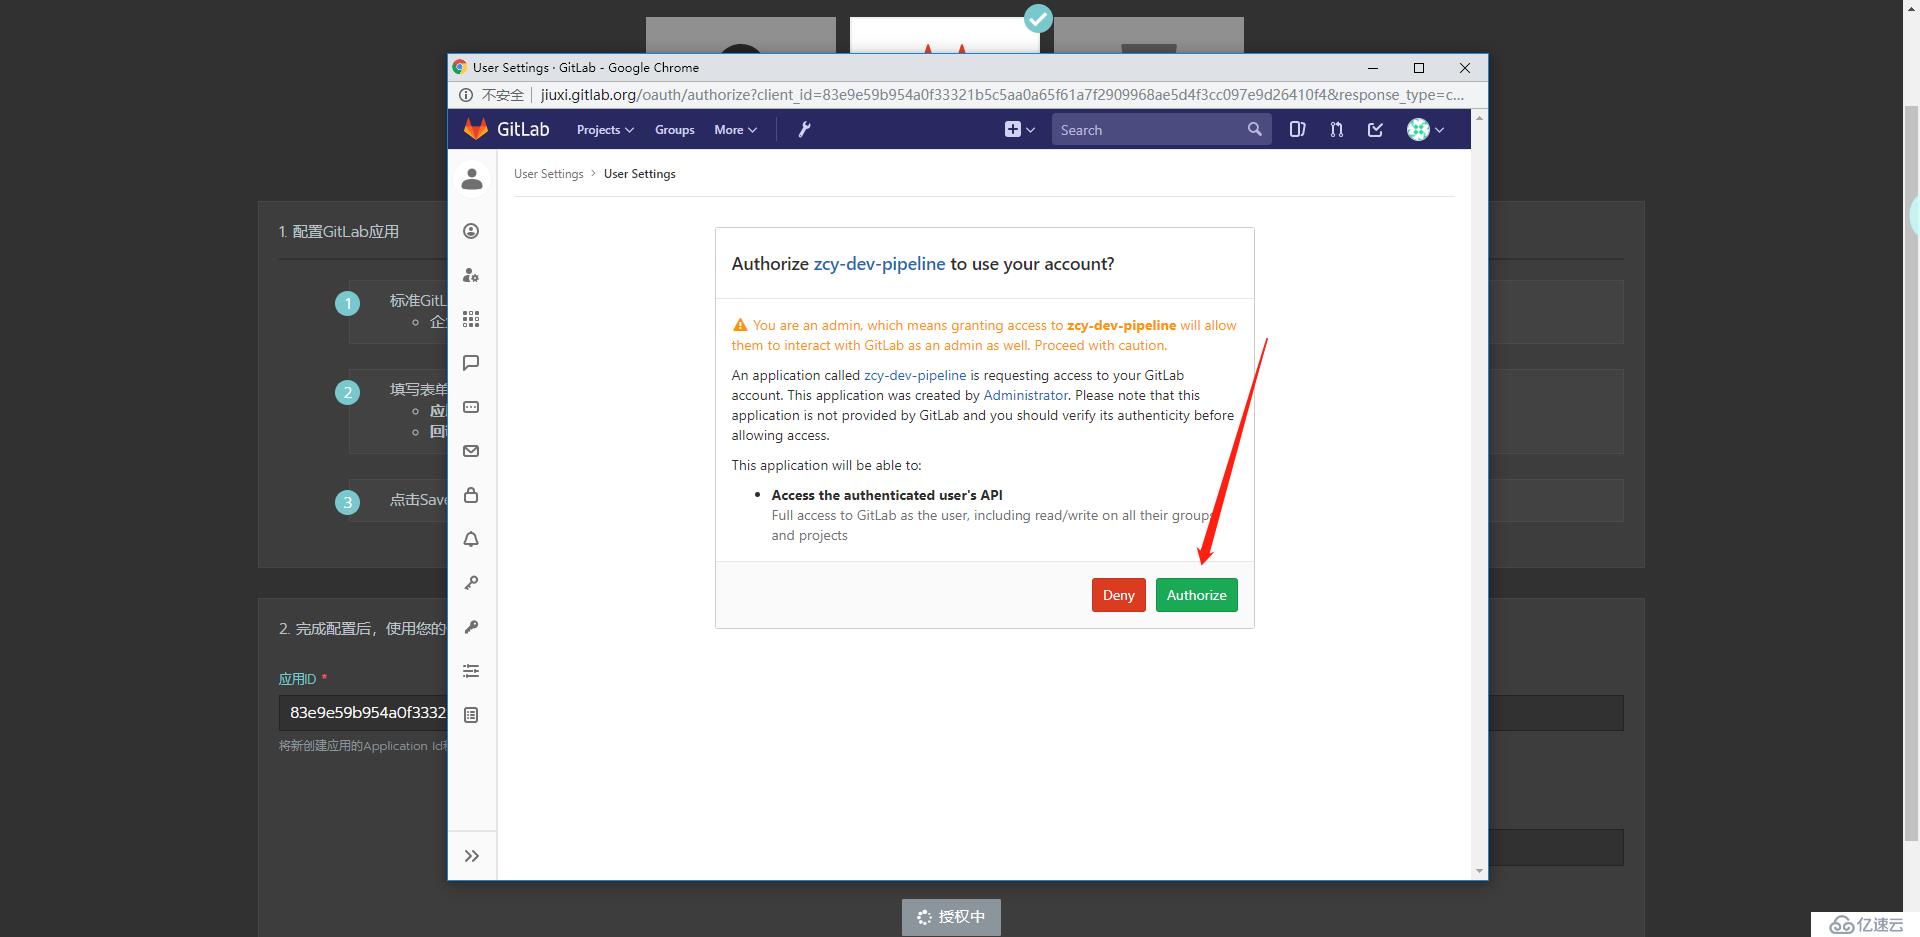
Task: Open the Administrator link
Action: click(1026, 396)
